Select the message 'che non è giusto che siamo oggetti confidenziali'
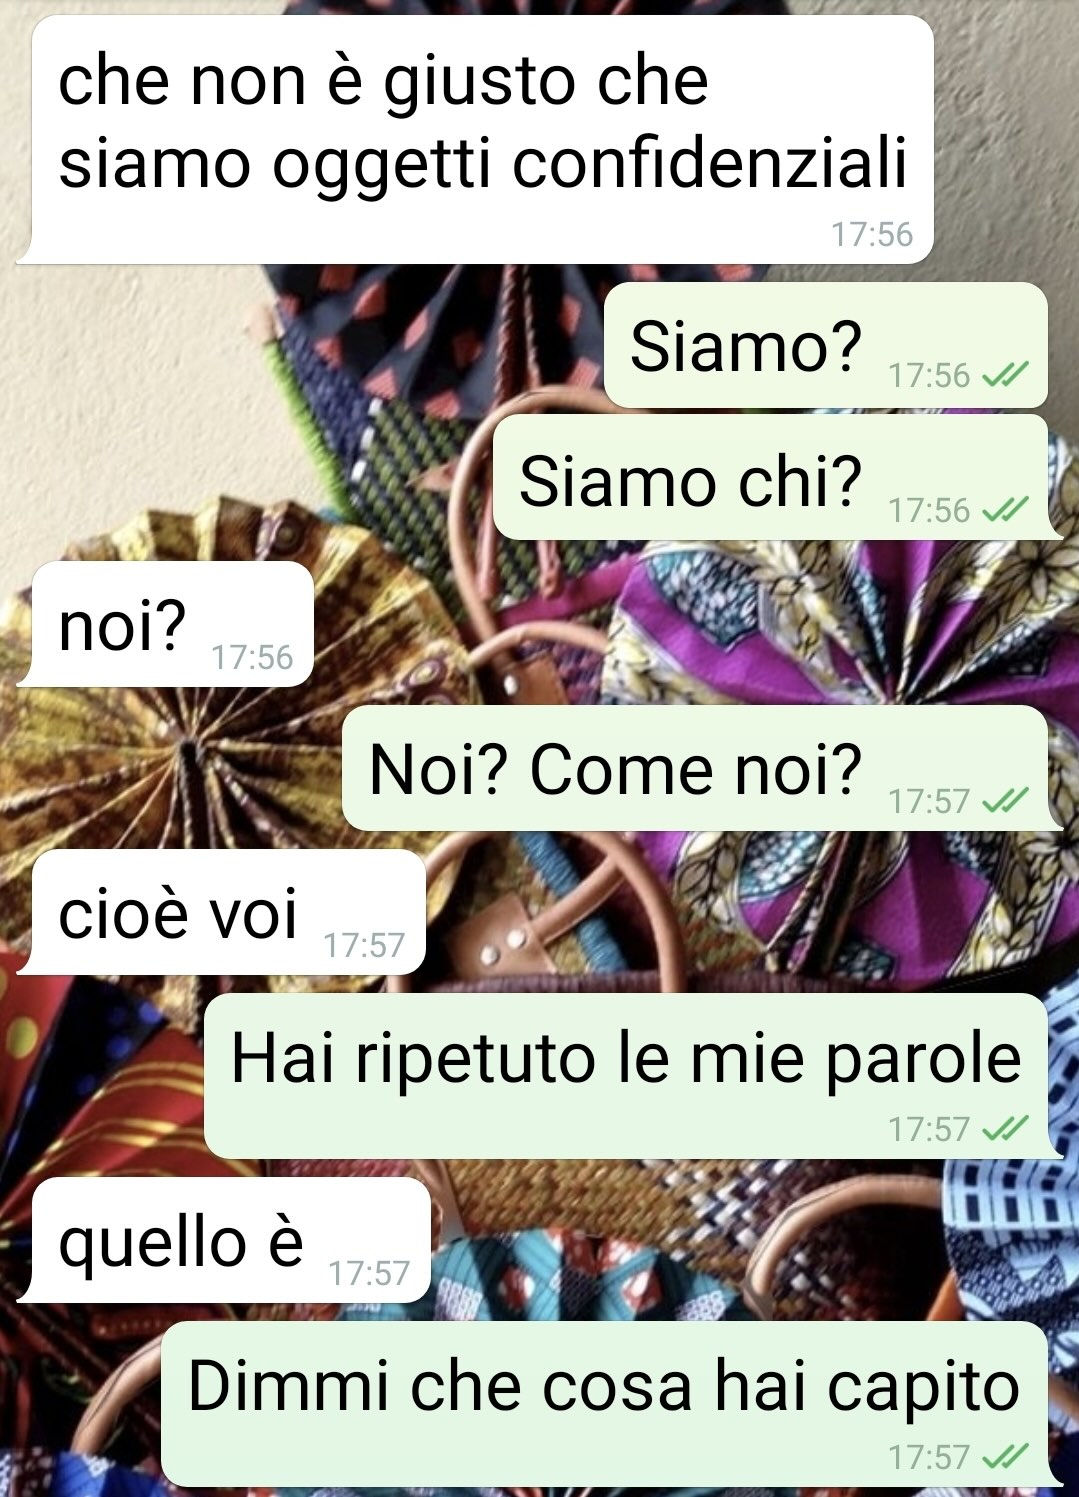This screenshot has width=1079, height=1497. pos(476,140)
